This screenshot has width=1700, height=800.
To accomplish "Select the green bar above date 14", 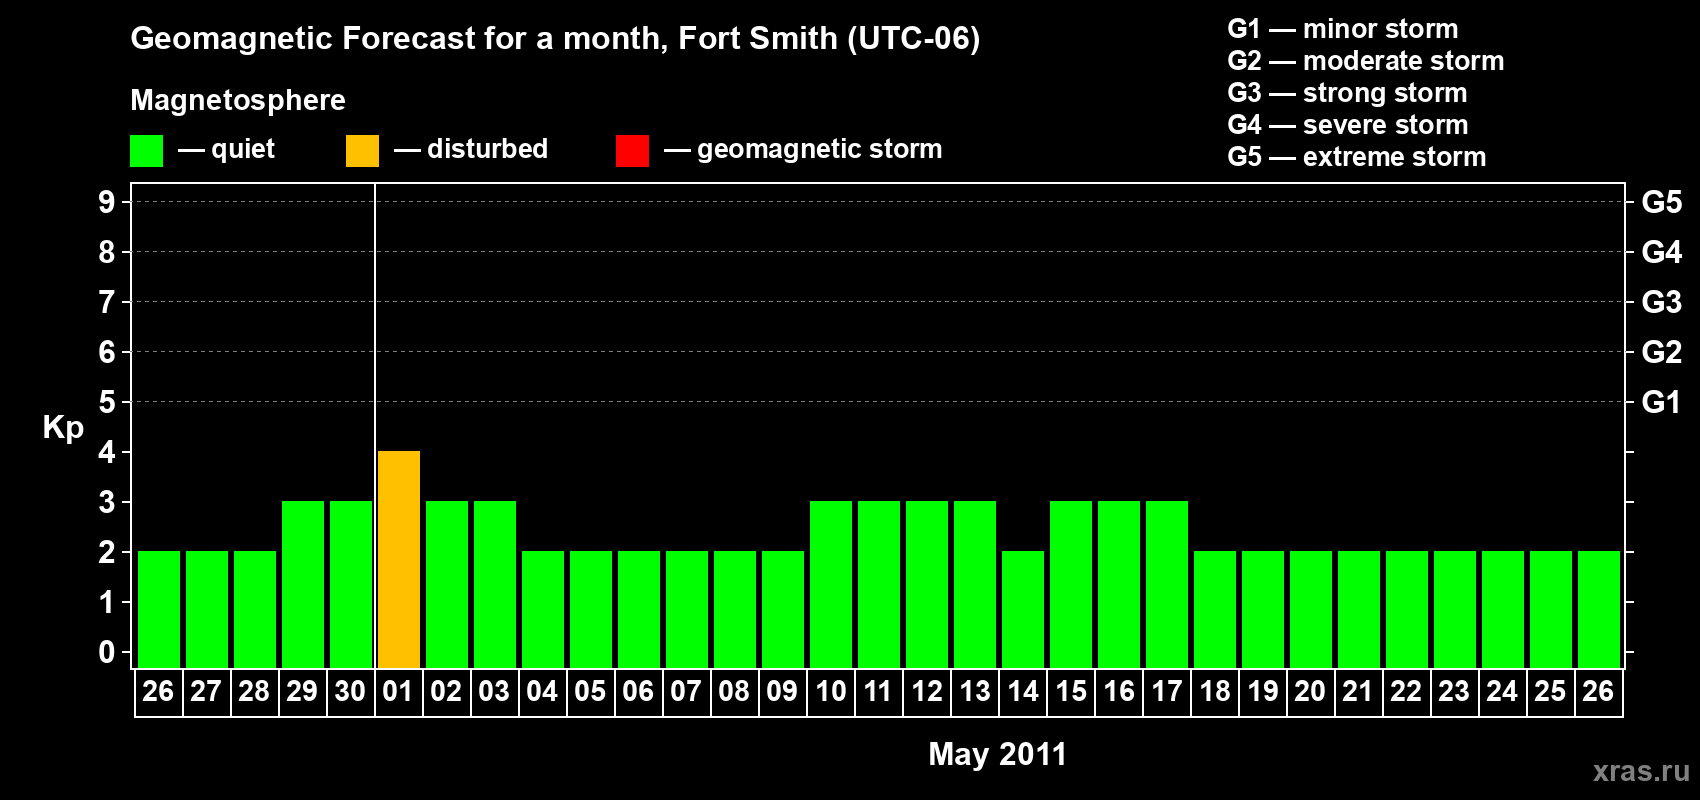I will (x=1023, y=610).
